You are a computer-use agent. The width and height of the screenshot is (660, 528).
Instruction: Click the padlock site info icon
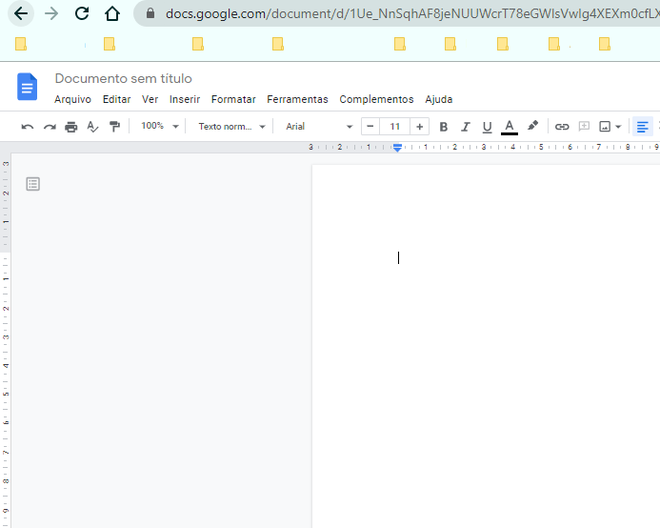click(150, 13)
